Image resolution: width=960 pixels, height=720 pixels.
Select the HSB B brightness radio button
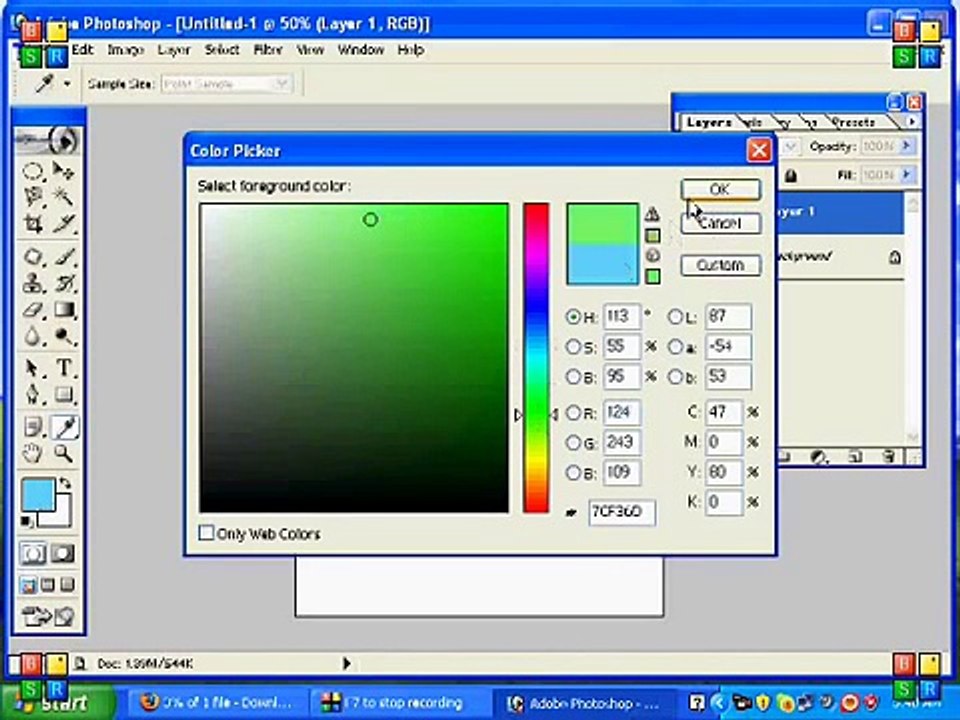(x=573, y=377)
